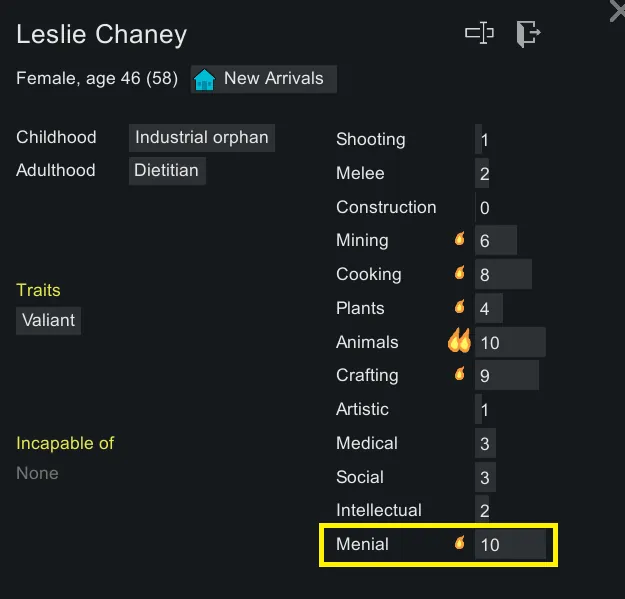Click the flame icon next to Menial
The width and height of the screenshot is (625, 599).
pos(460,544)
